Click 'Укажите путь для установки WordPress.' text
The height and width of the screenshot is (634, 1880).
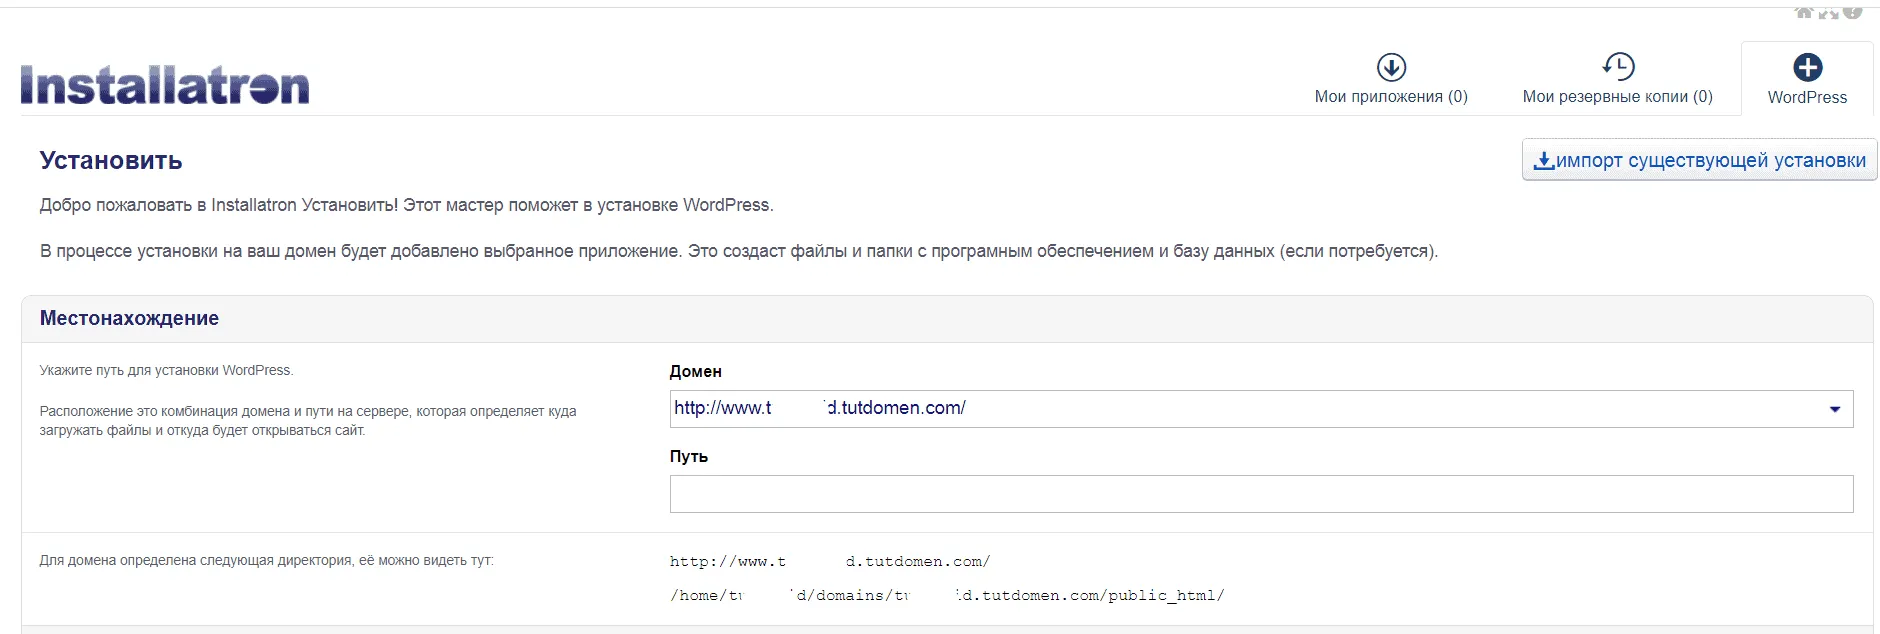pyautogui.click(x=166, y=370)
